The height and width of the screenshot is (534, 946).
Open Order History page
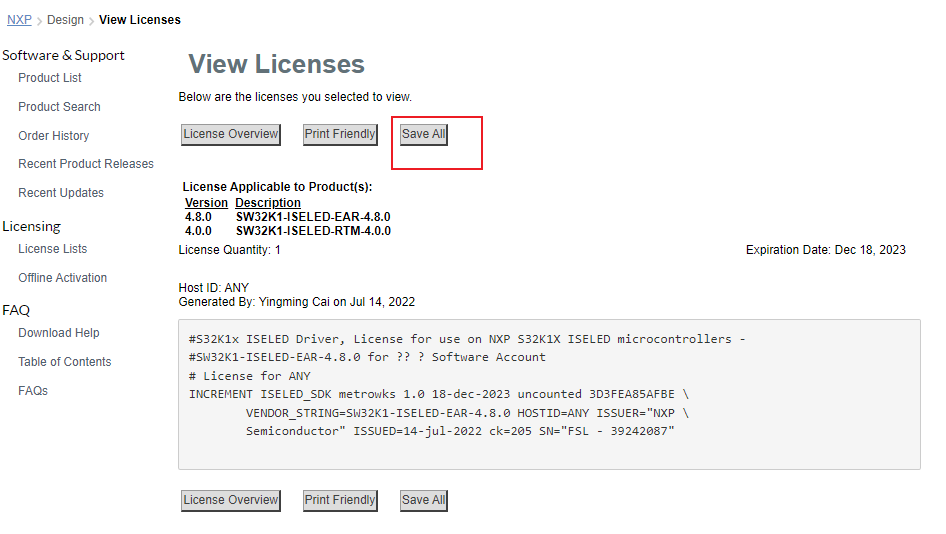point(53,136)
